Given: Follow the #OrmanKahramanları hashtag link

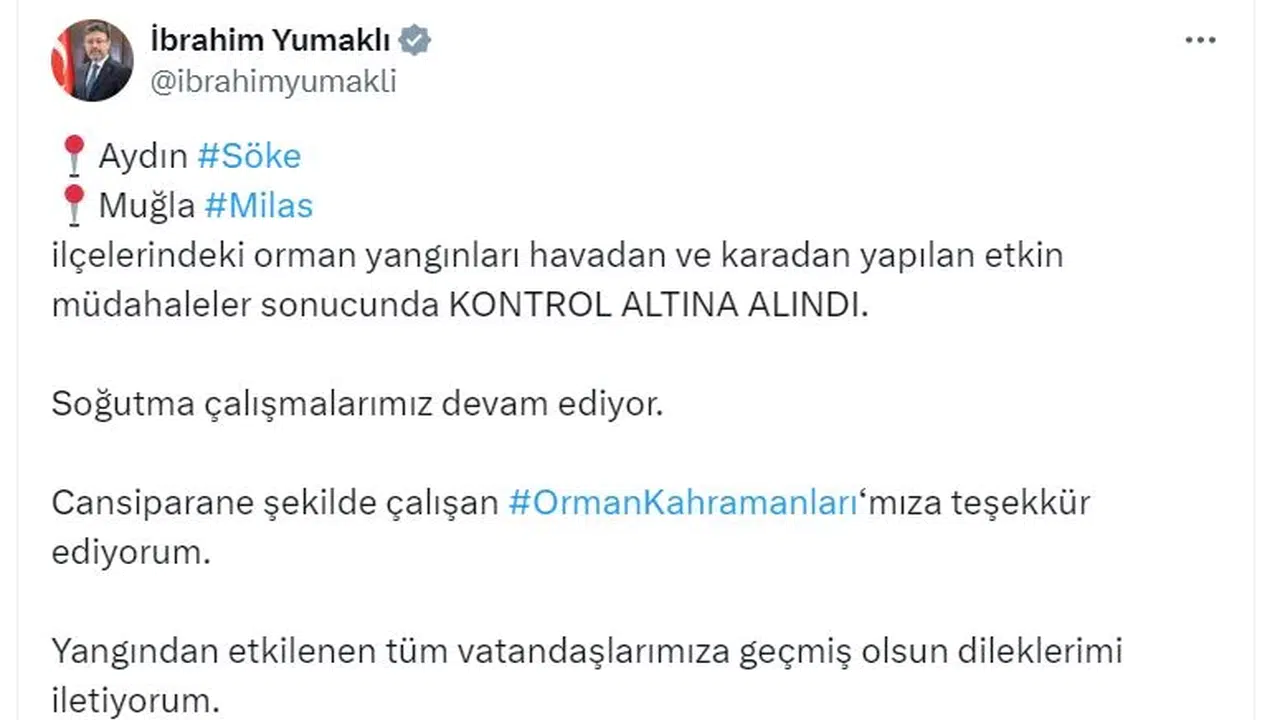Looking at the screenshot, I should coord(684,503).
